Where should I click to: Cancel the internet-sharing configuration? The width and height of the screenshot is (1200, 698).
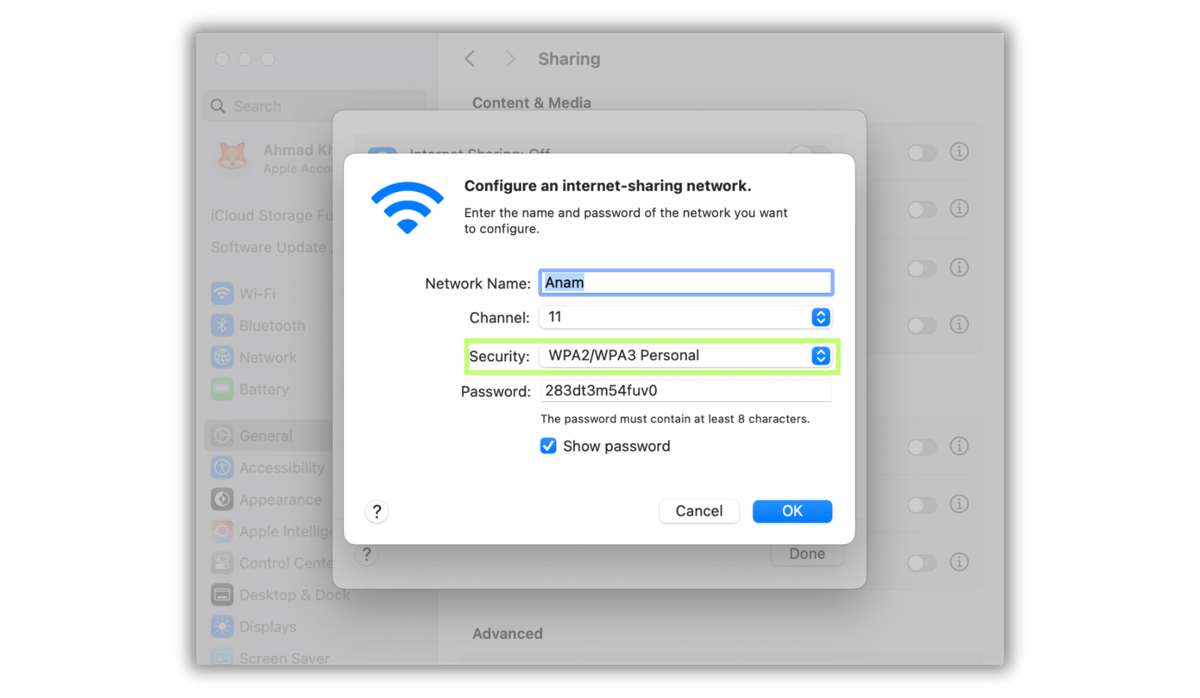pos(699,511)
